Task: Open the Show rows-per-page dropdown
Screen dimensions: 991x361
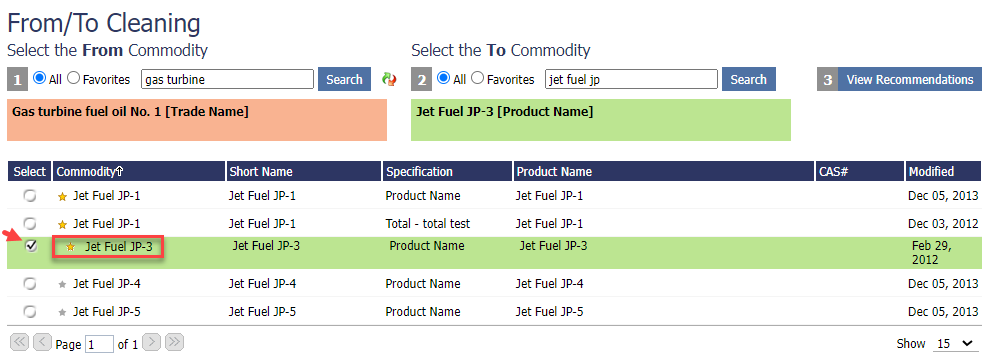Action: point(954,344)
